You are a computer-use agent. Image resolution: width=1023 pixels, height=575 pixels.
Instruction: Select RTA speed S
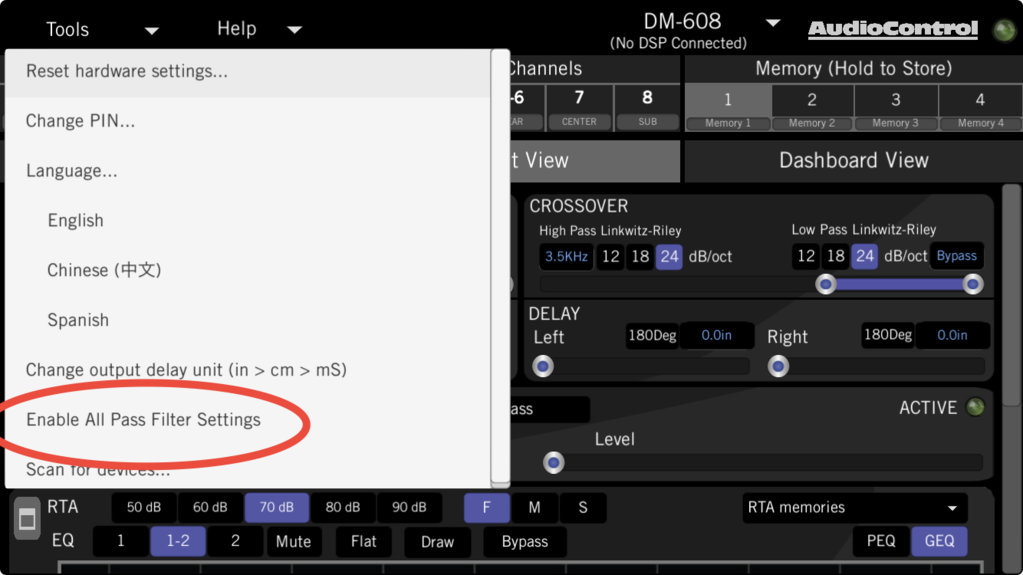pyautogui.click(x=583, y=507)
